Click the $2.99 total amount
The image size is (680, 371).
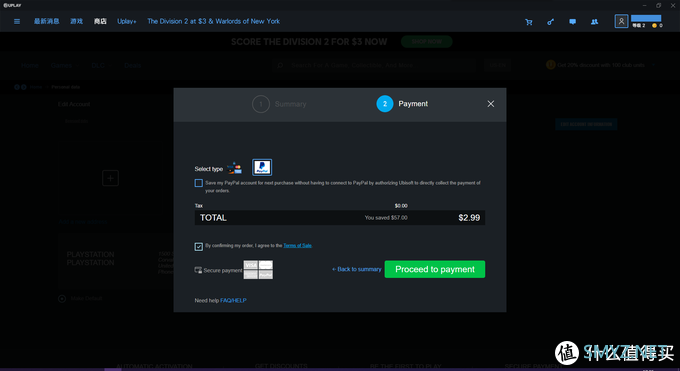(x=469, y=218)
